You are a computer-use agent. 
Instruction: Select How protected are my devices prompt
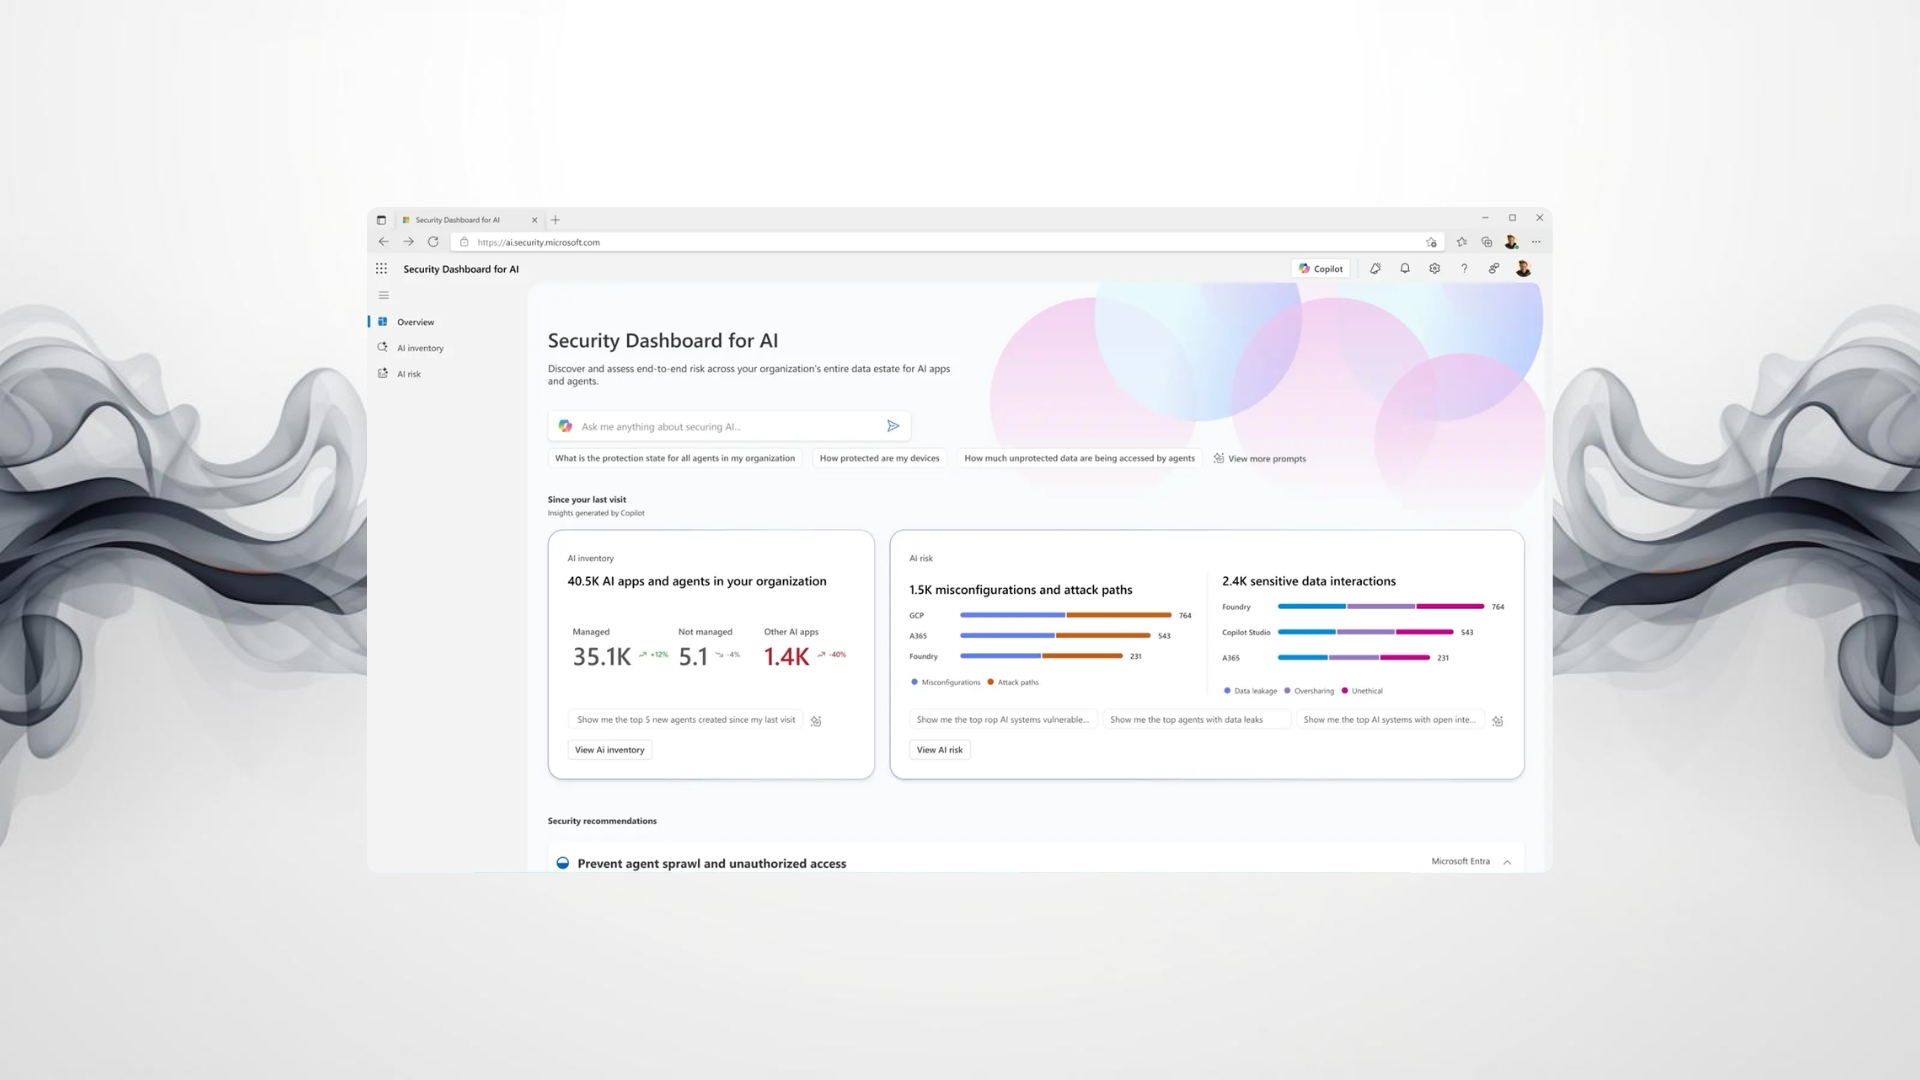coord(879,459)
